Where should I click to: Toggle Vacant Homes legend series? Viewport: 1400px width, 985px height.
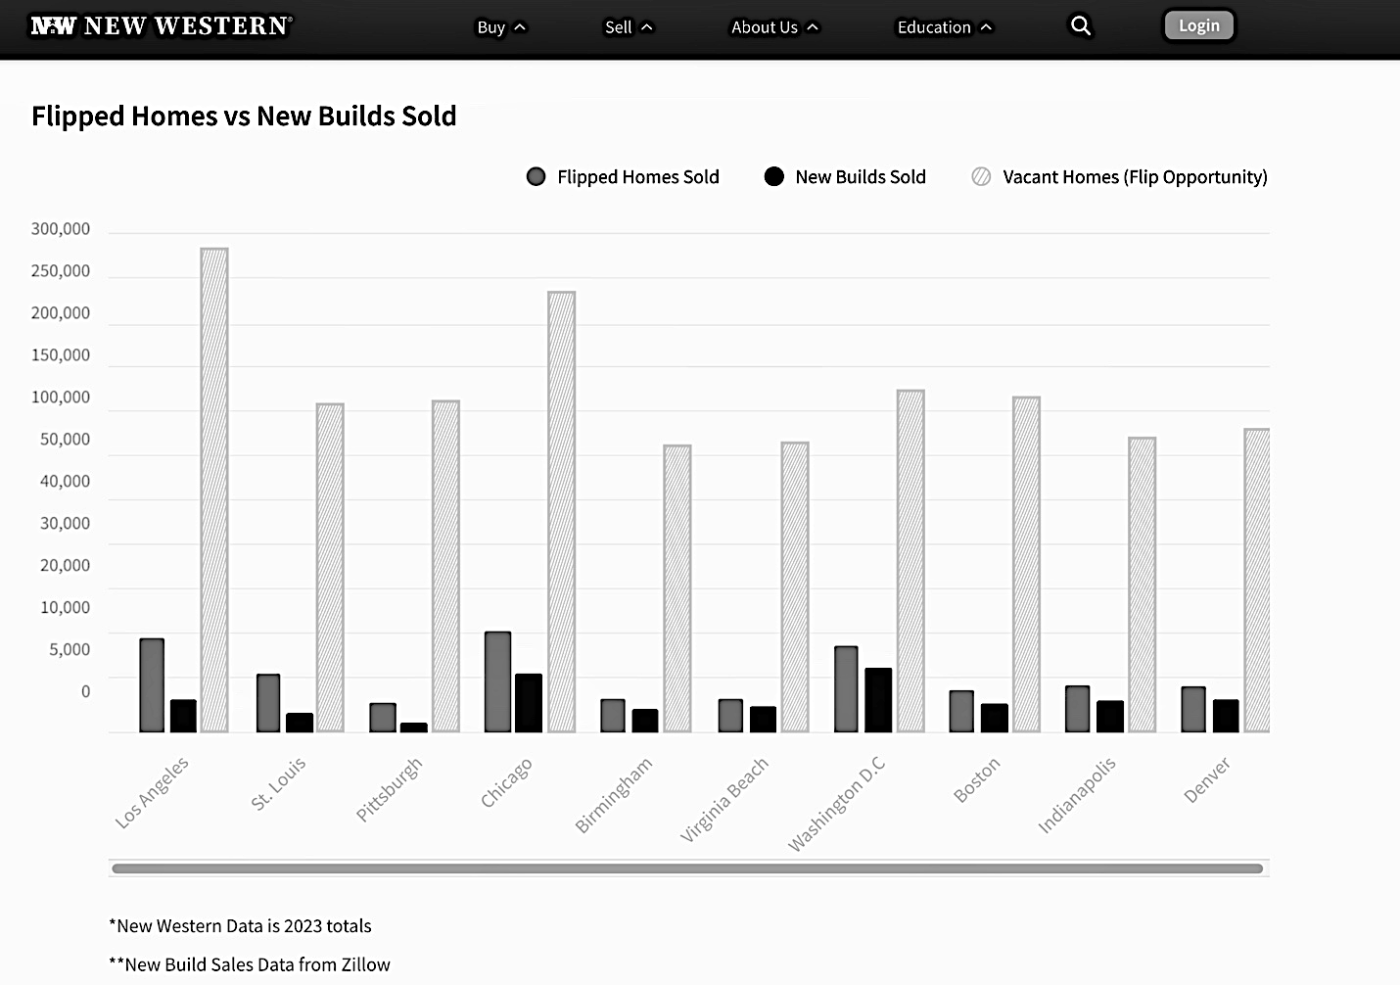(x=1119, y=177)
